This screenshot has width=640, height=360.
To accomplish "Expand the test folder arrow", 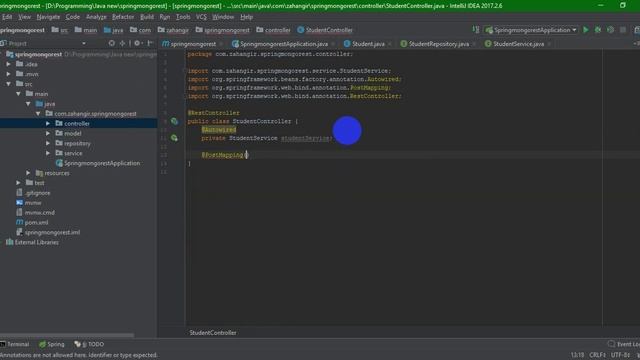I will click(18, 182).
